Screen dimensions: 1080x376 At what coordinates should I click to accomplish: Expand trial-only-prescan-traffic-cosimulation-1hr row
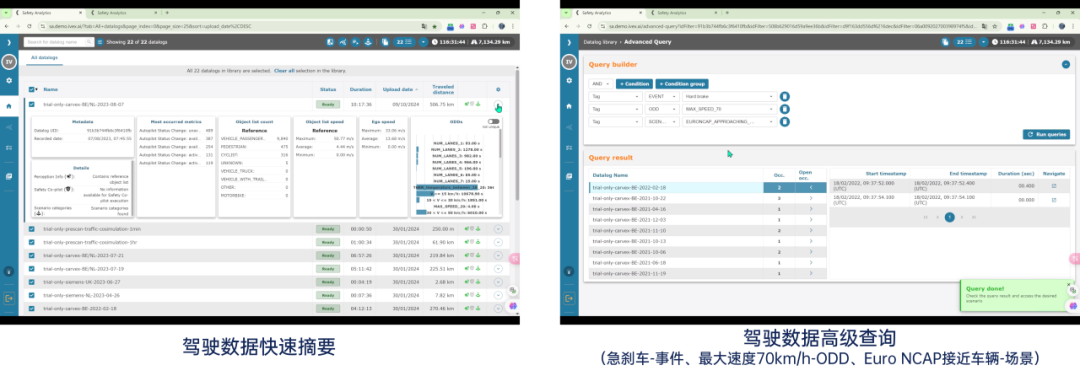pyautogui.click(x=498, y=242)
